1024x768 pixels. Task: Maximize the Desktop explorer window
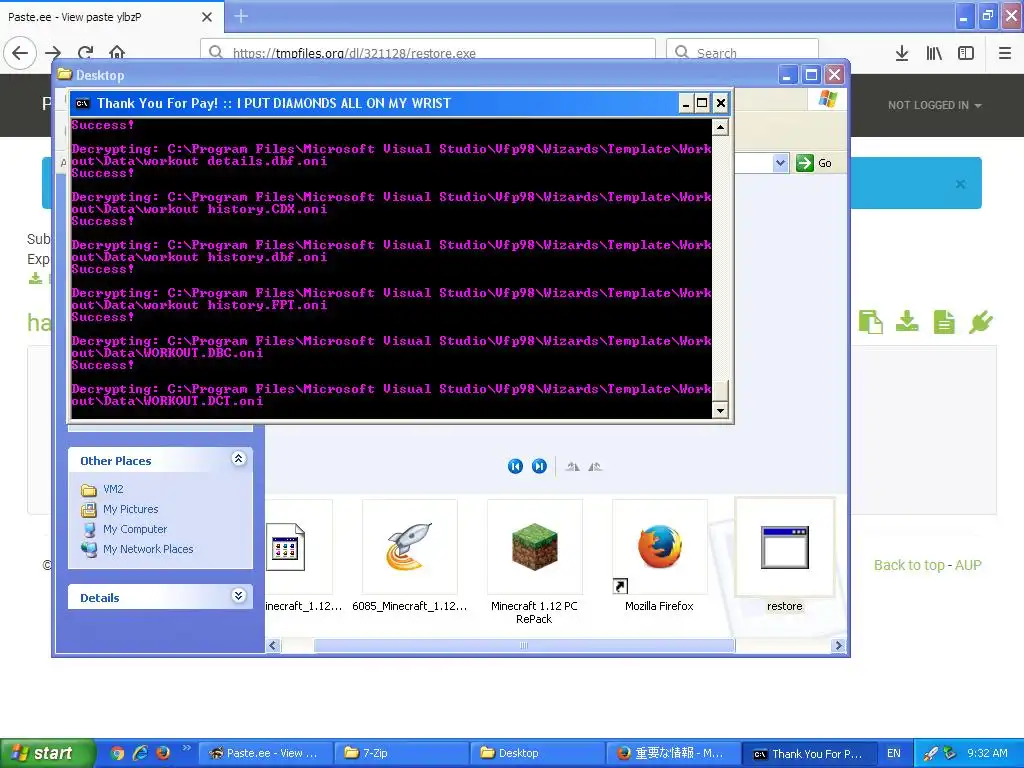[x=811, y=75]
